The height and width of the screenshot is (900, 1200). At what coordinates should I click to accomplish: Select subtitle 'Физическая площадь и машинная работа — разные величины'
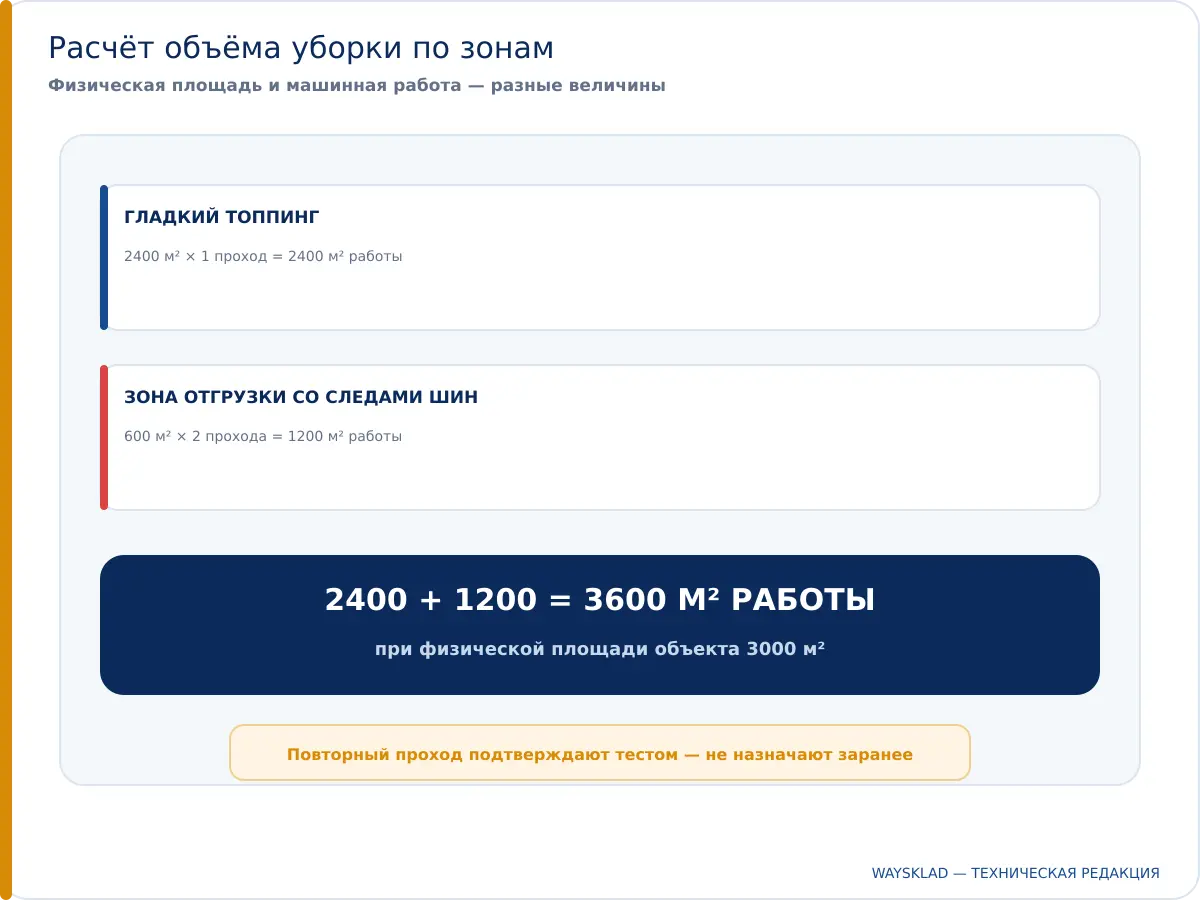coord(357,86)
